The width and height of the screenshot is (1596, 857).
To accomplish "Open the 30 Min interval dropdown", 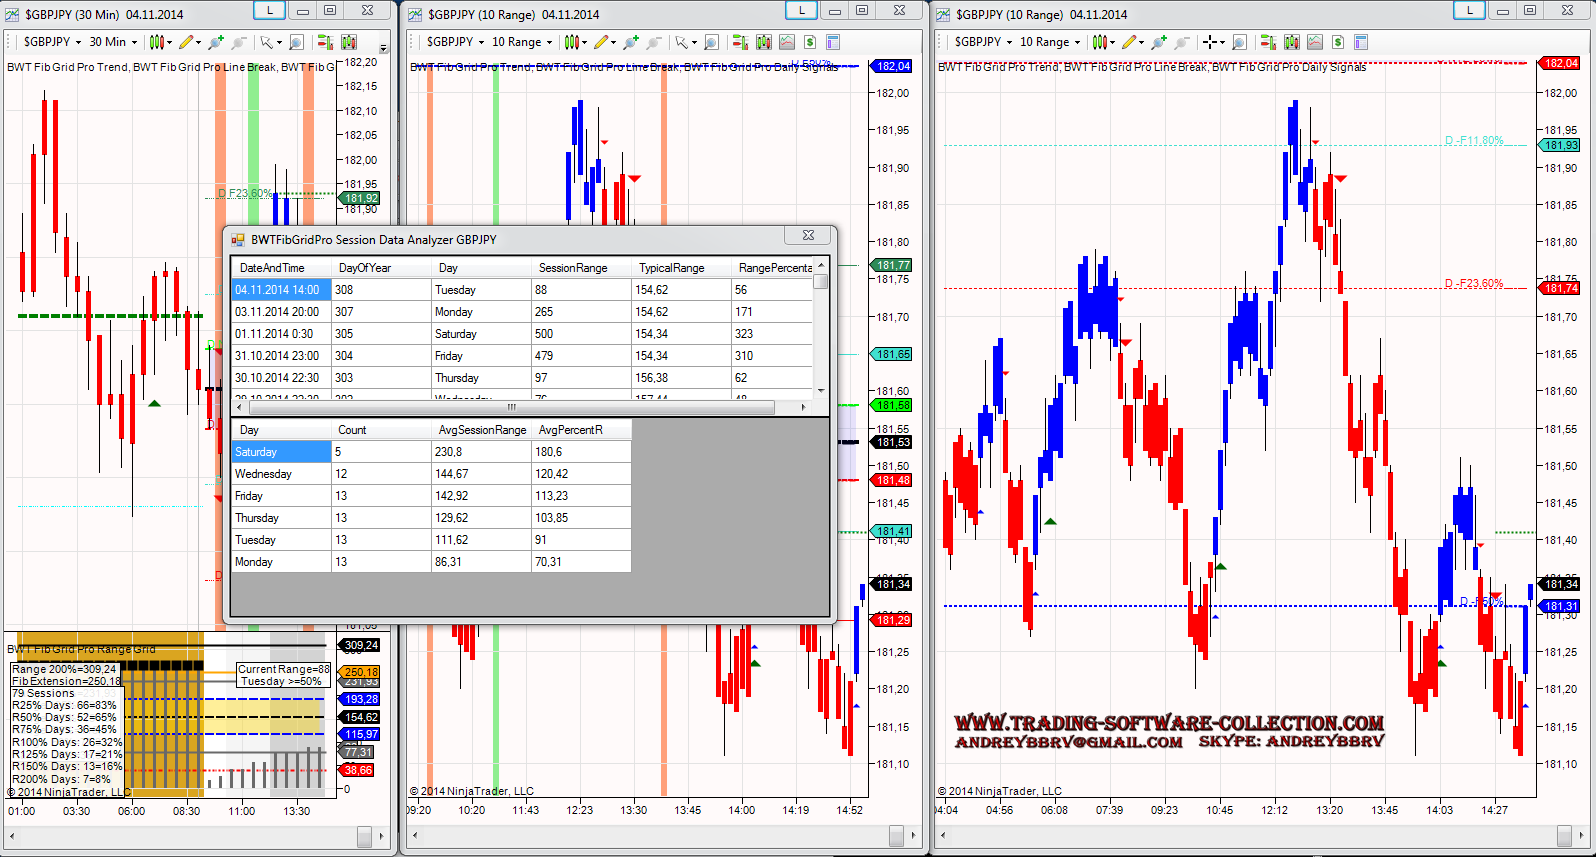I will coord(113,42).
